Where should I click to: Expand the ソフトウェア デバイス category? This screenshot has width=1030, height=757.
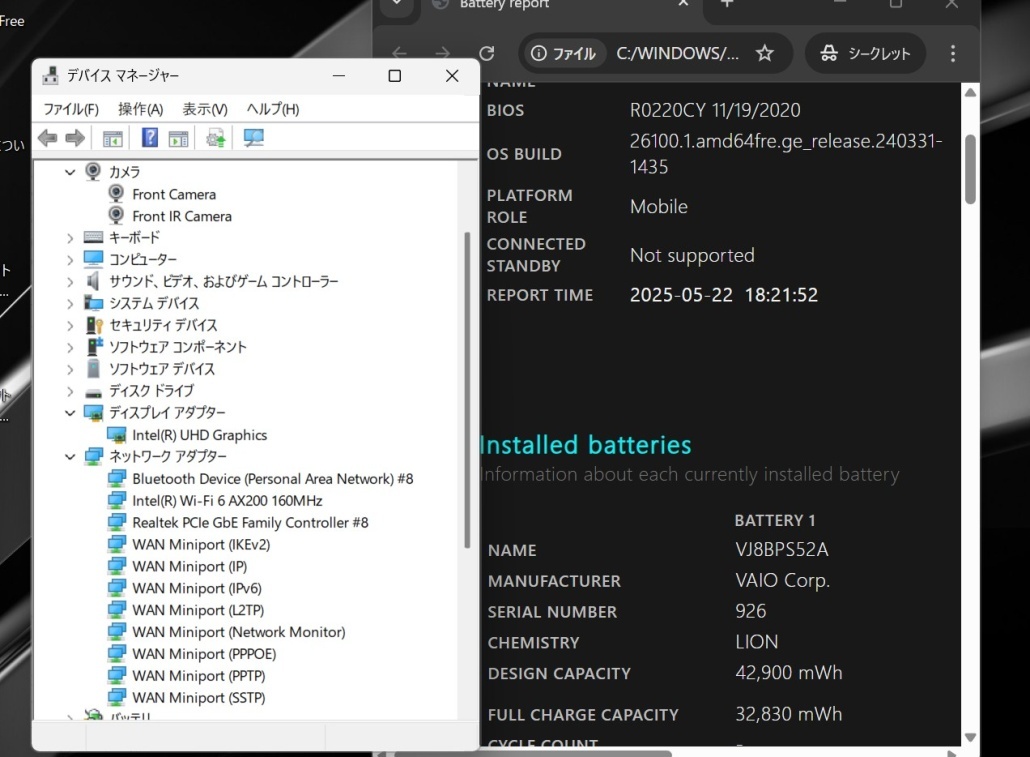point(70,369)
